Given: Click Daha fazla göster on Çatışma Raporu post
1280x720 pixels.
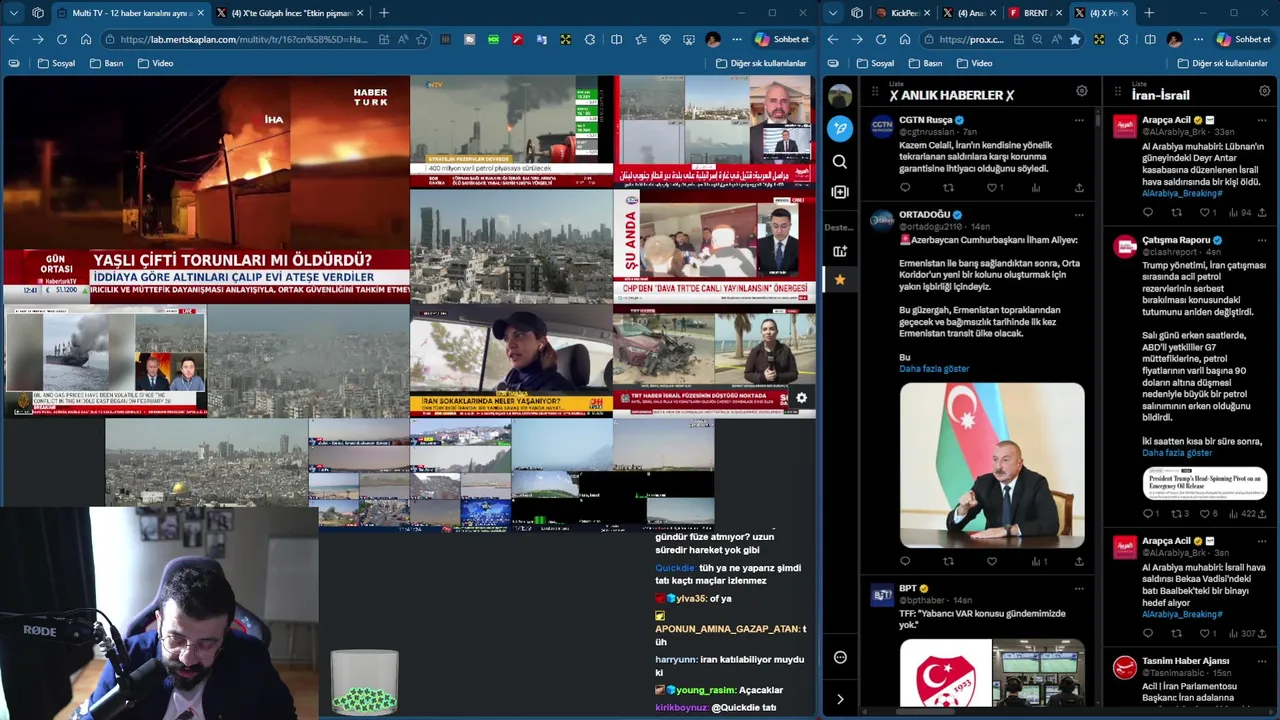Looking at the screenshot, I should click(x=1177, y=453).
